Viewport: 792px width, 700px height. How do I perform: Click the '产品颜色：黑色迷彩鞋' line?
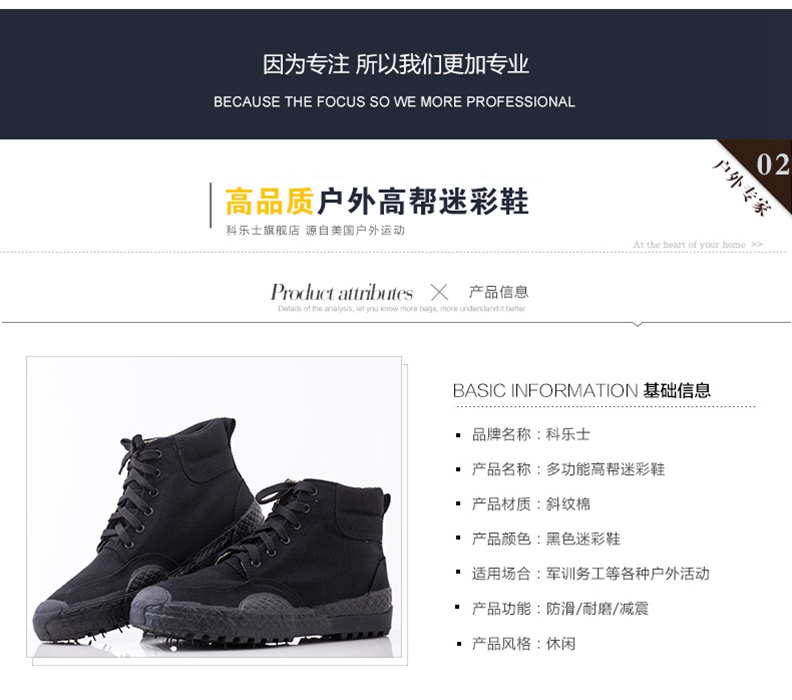click(546, 539)
